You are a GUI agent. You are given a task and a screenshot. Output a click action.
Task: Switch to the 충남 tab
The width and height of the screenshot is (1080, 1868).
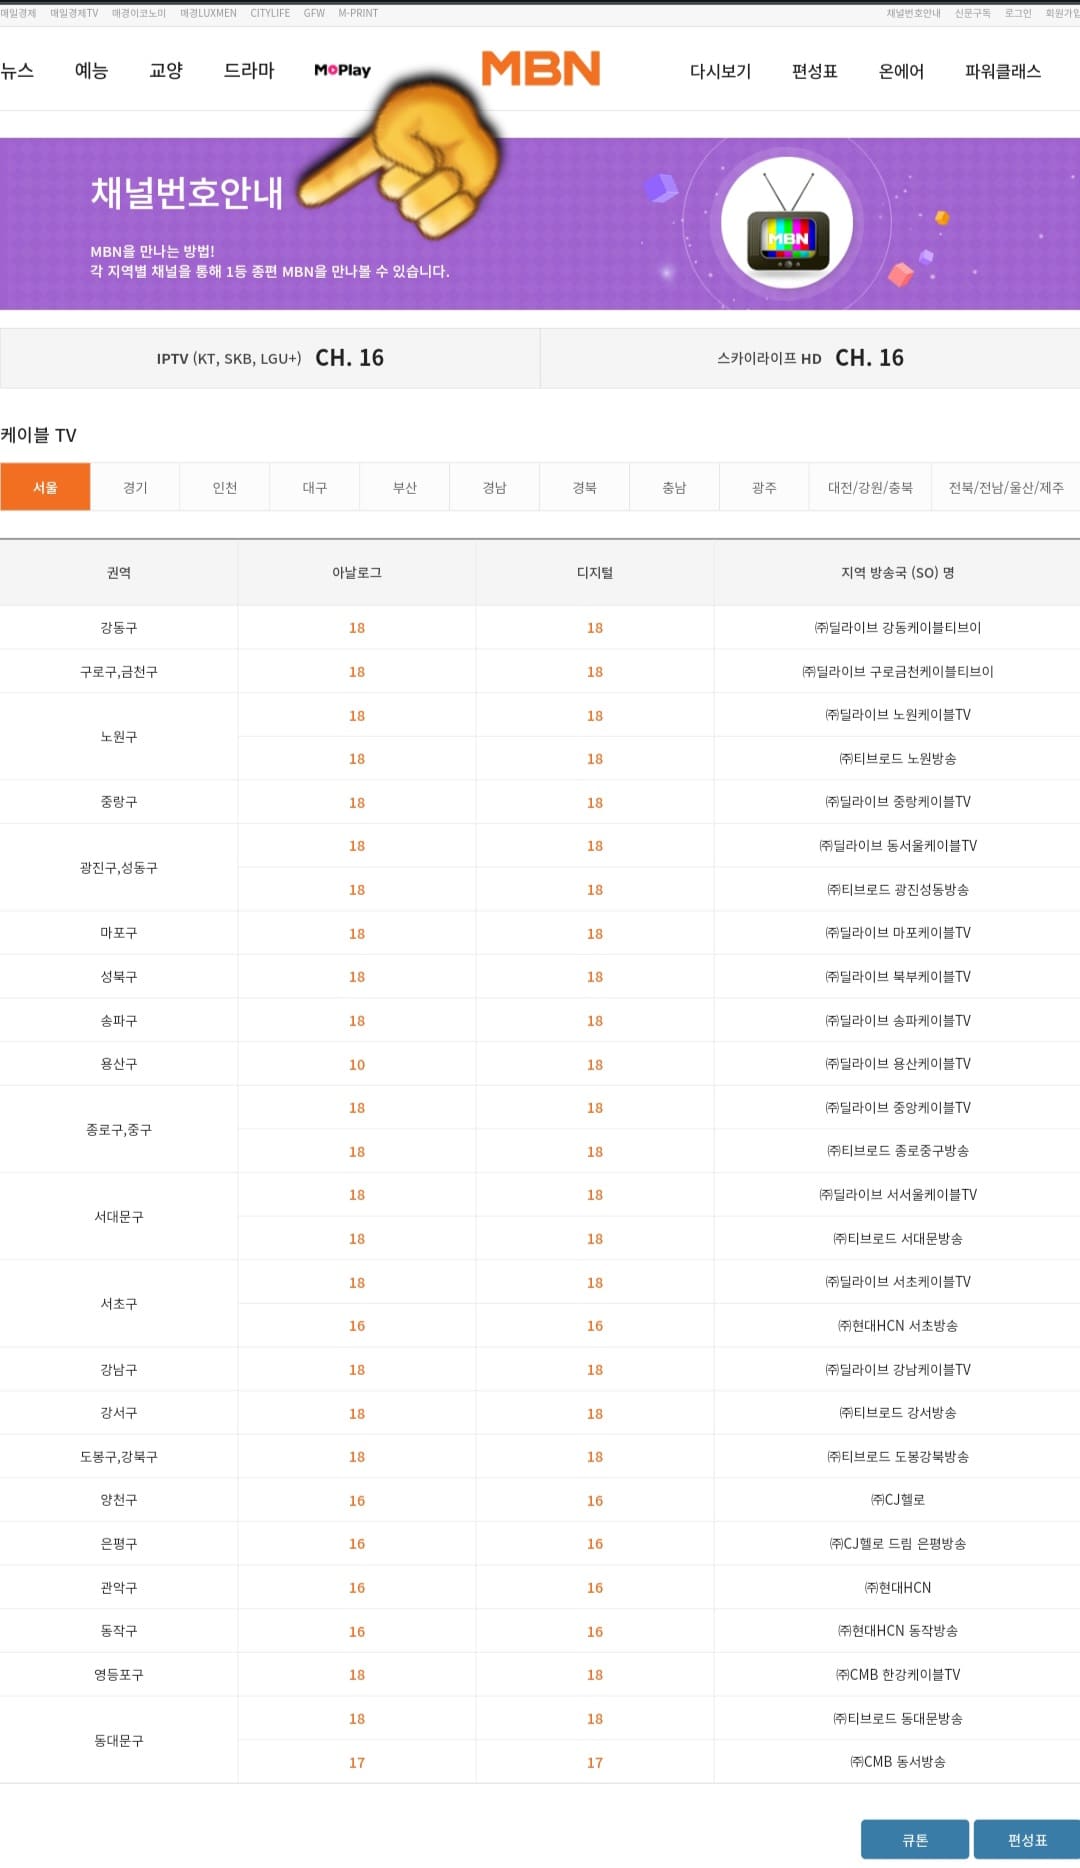tap(675, 487)
